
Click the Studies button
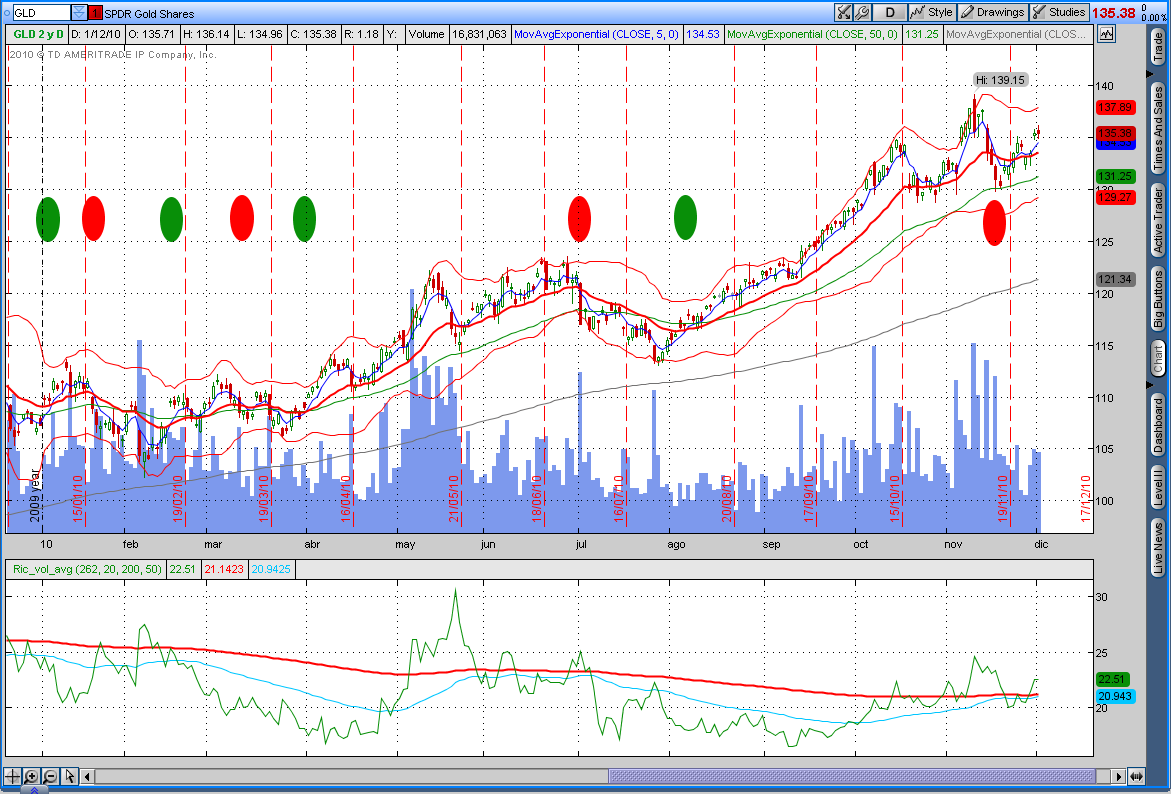(x=1059, y=12)
